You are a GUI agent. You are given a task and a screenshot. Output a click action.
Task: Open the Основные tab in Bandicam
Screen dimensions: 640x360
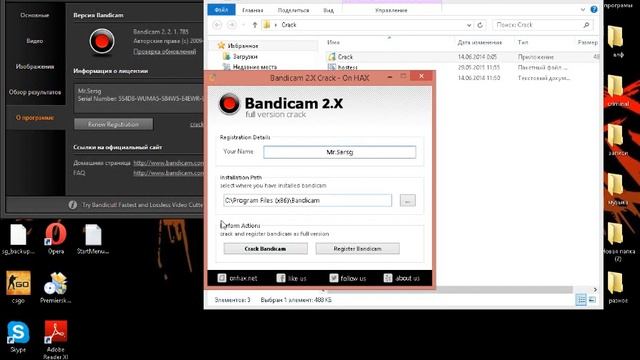click(35, 15)
